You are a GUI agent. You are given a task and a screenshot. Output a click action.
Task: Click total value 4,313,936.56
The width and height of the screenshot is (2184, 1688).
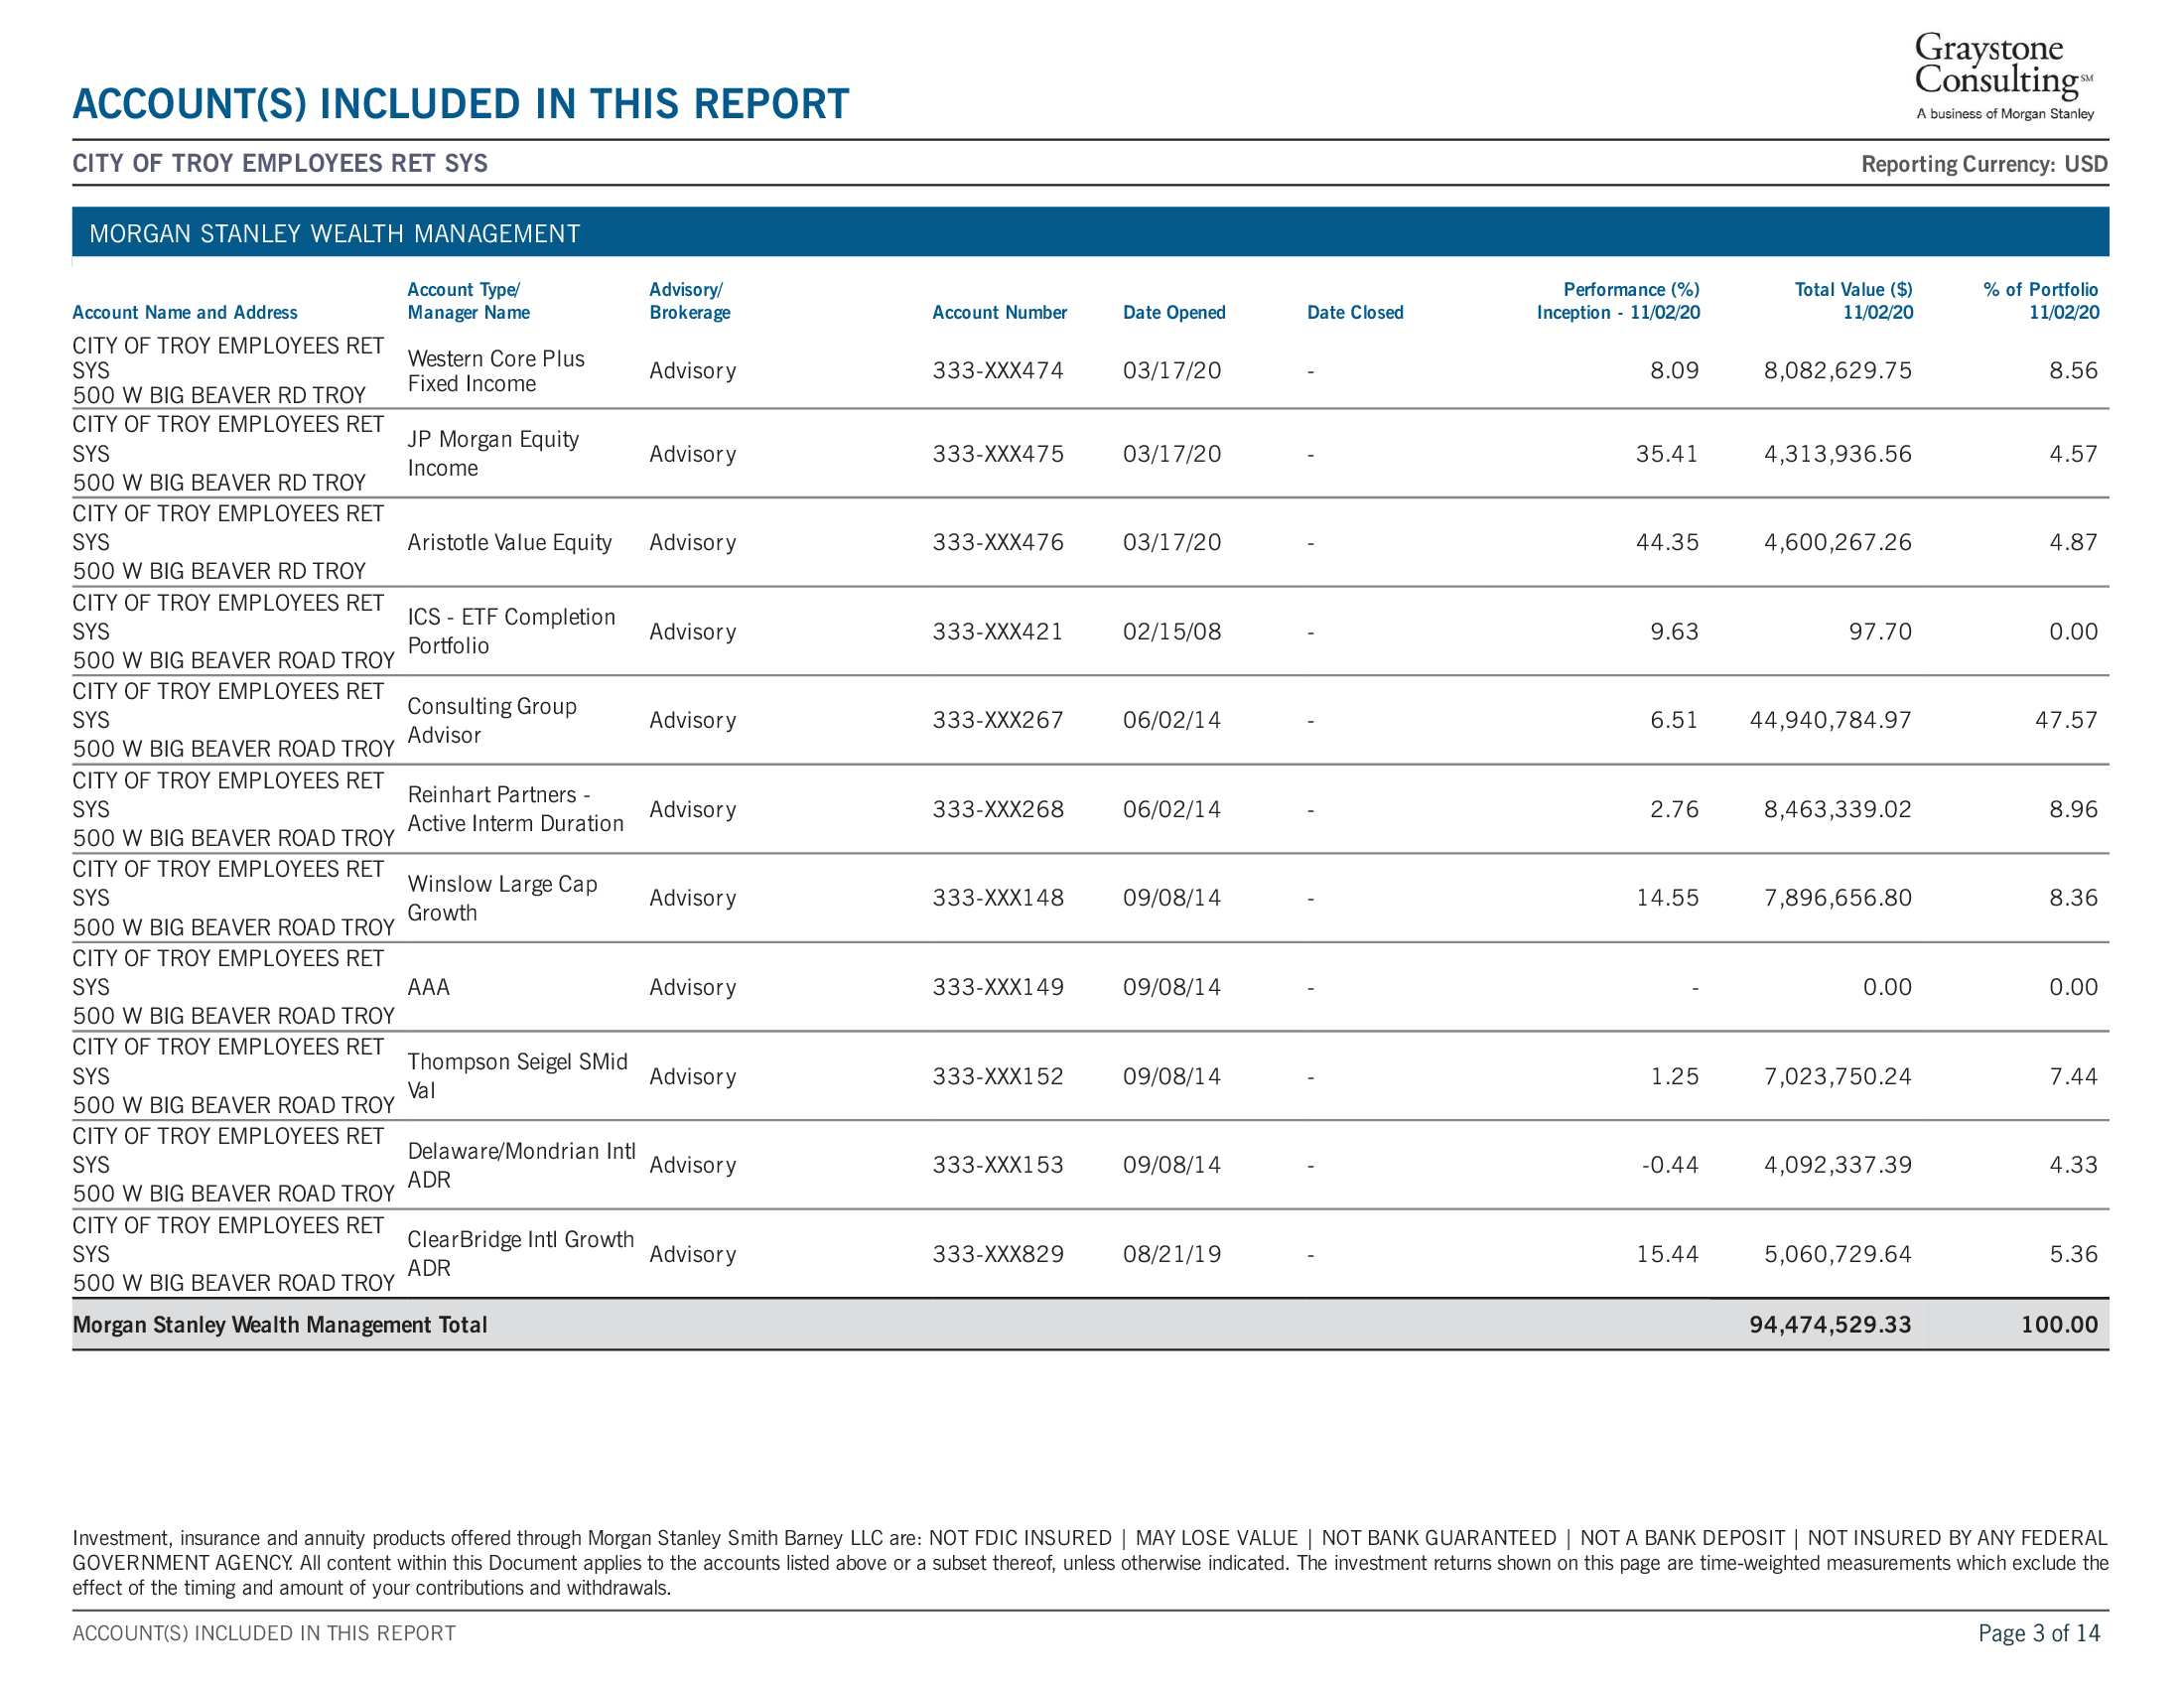tap(1838, 454)
